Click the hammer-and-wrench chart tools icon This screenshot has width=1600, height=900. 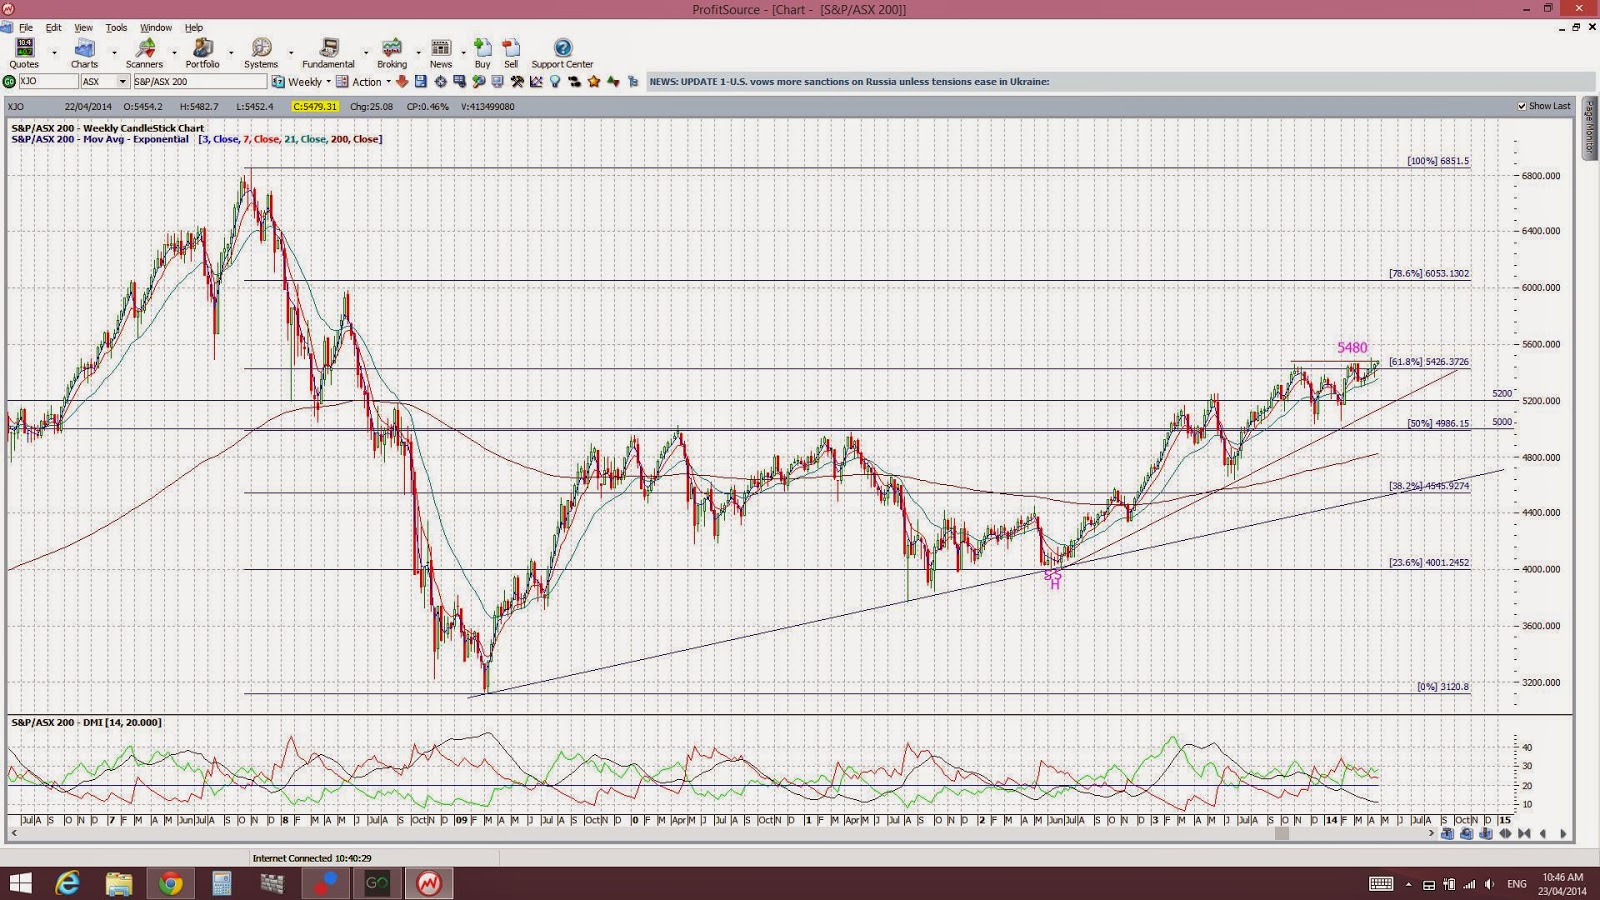[517, 82]
